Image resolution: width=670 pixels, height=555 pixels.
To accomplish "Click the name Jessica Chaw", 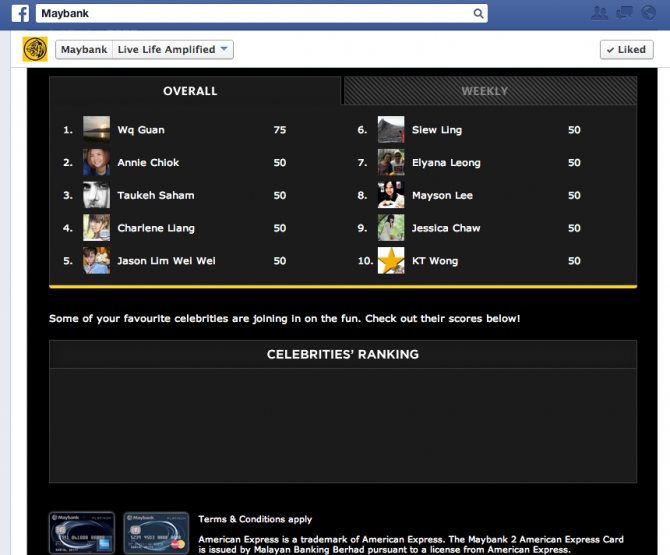I will point(446,228).
